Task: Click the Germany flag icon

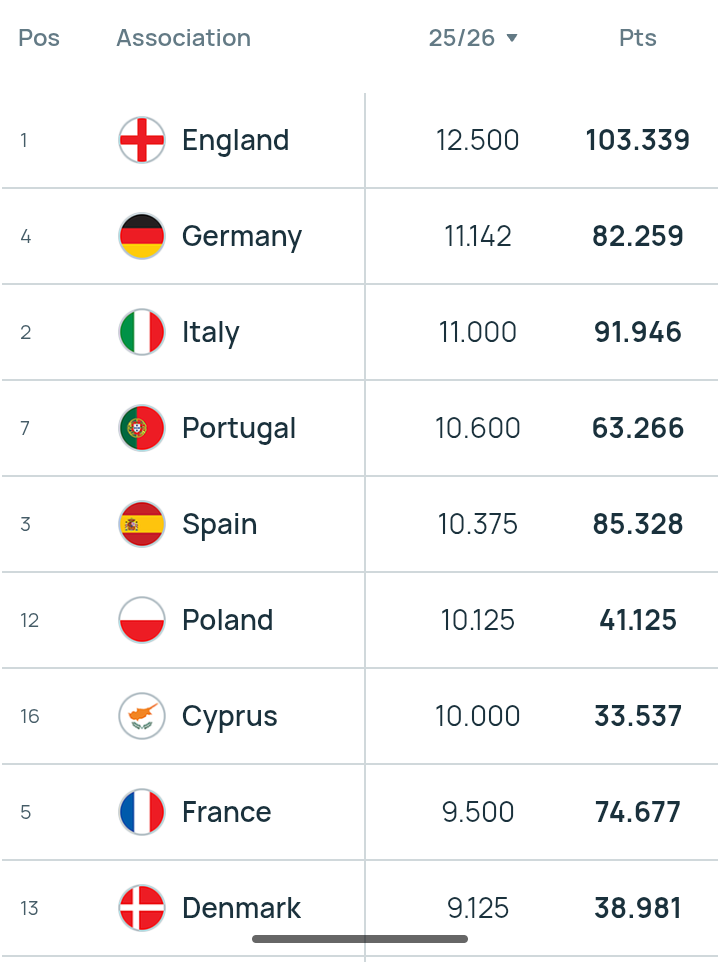Action: pos(142,236)
